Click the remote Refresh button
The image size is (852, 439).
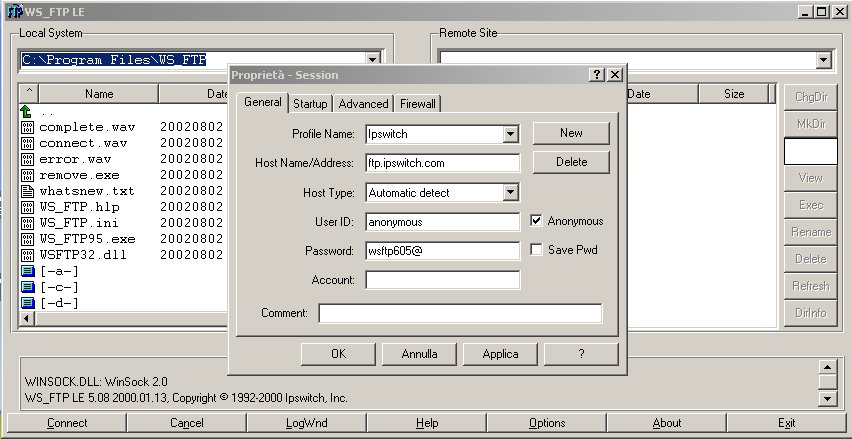point(811,286)
